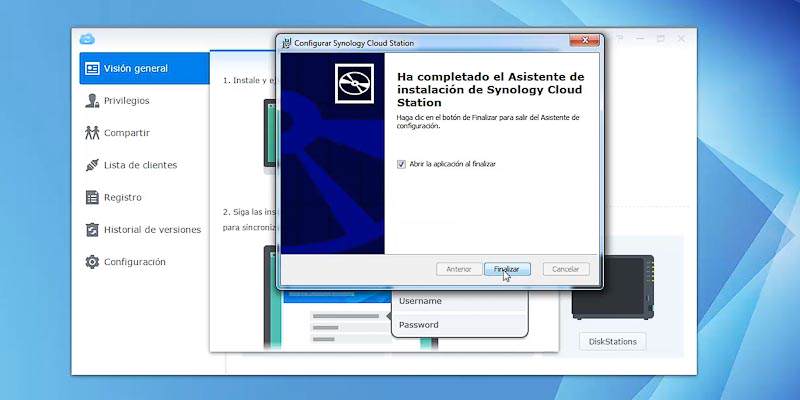This screenshot has width=800, height=400.
Task: Click the Lista de clientes plug icon
Action: tap(92, 165)
